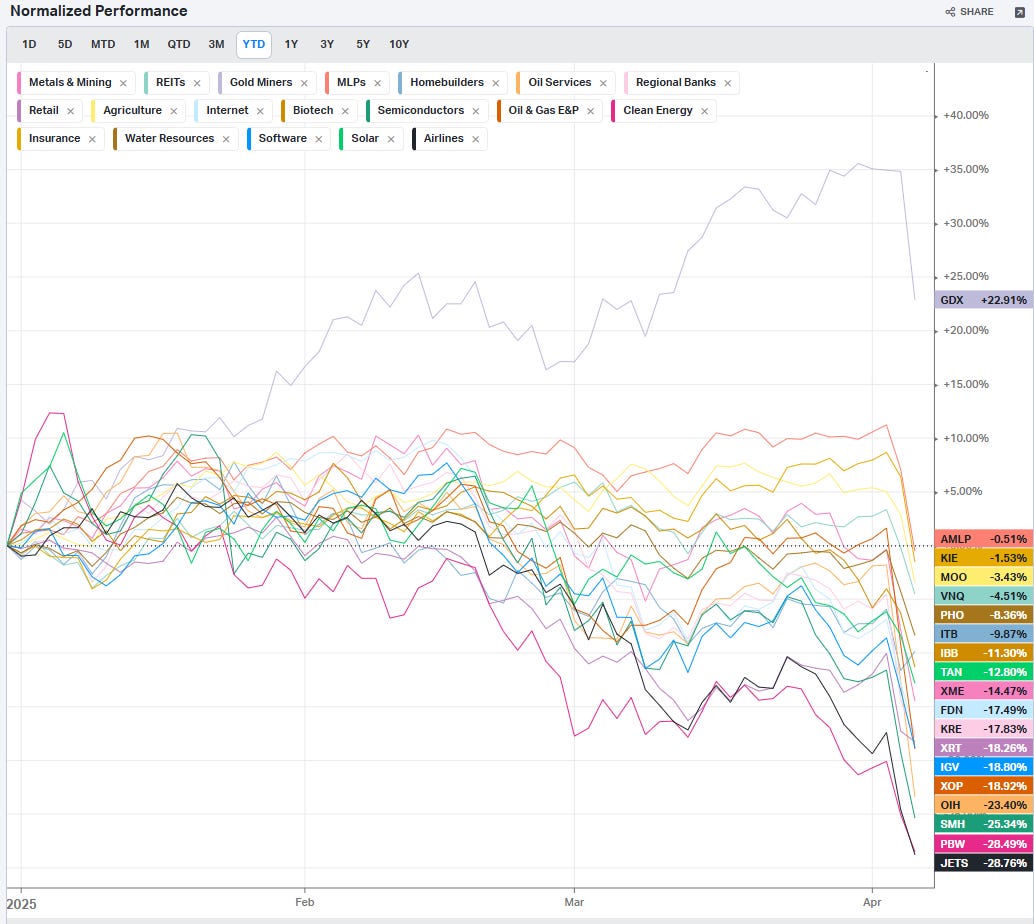This screenshot has width=1034, height=924.
Task: Click the ITB -9.87% value tag
Action: pyautogui.click(x=983, y=634)
